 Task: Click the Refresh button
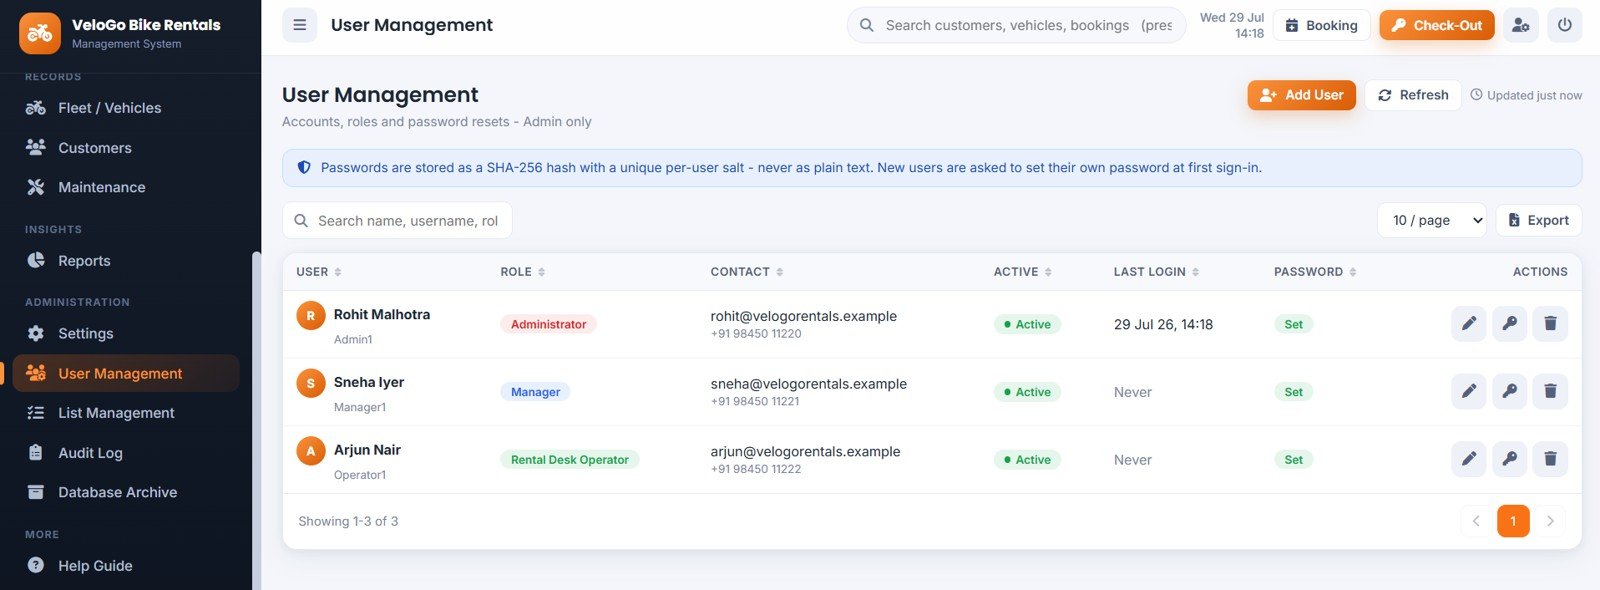click(1413, 95)
